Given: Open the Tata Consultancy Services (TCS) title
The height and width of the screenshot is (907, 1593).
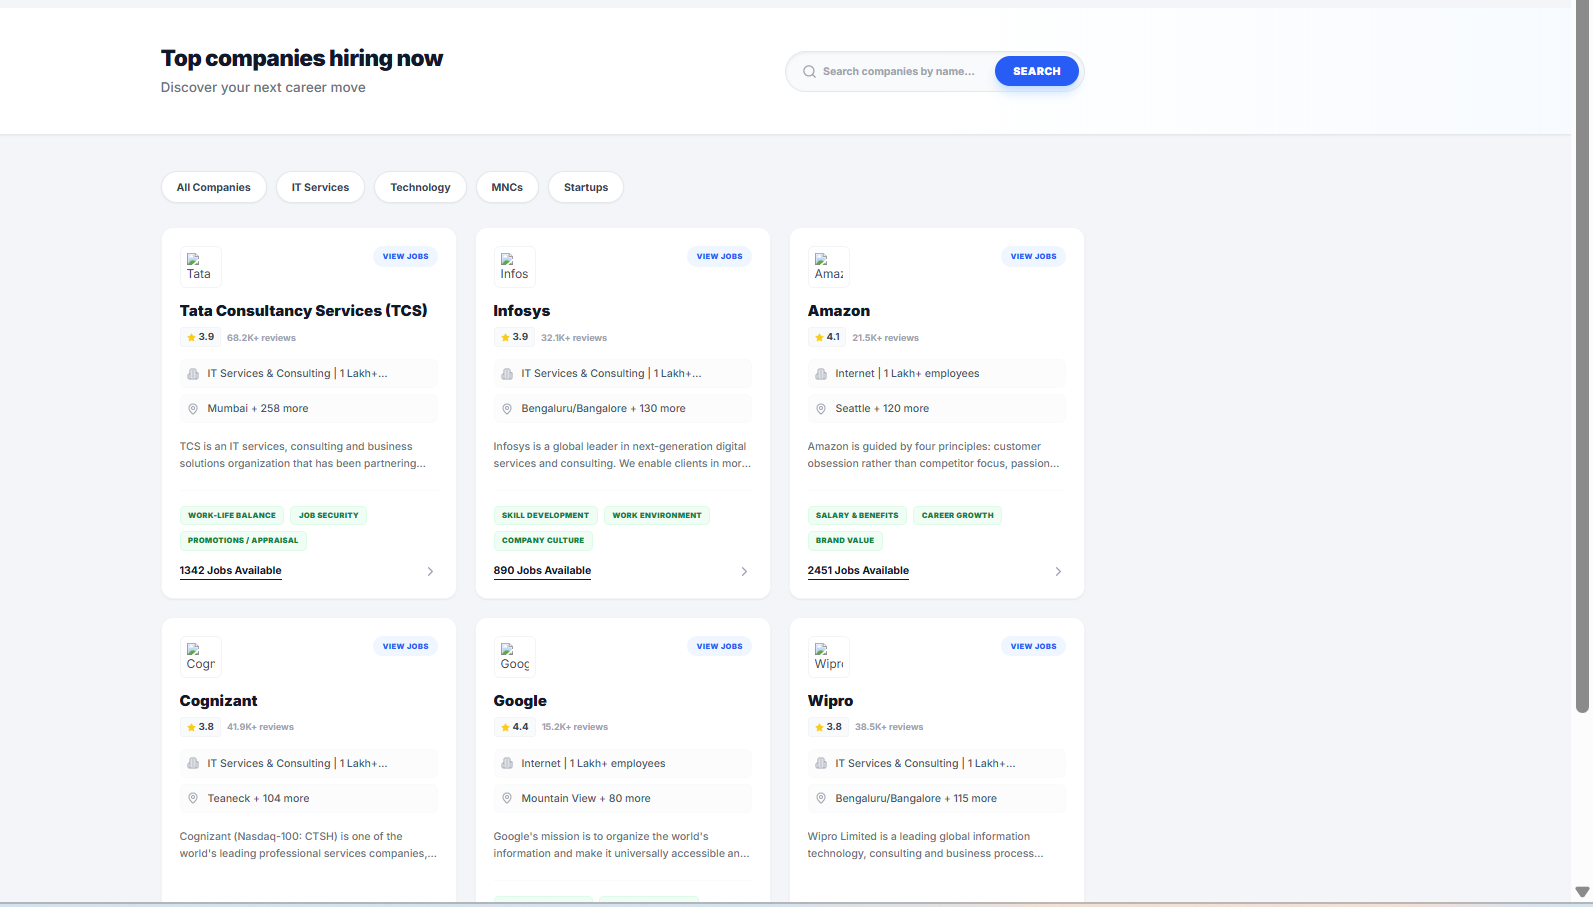Looking at the screenshot, I should pyautogui.click(x=304, y=311).
